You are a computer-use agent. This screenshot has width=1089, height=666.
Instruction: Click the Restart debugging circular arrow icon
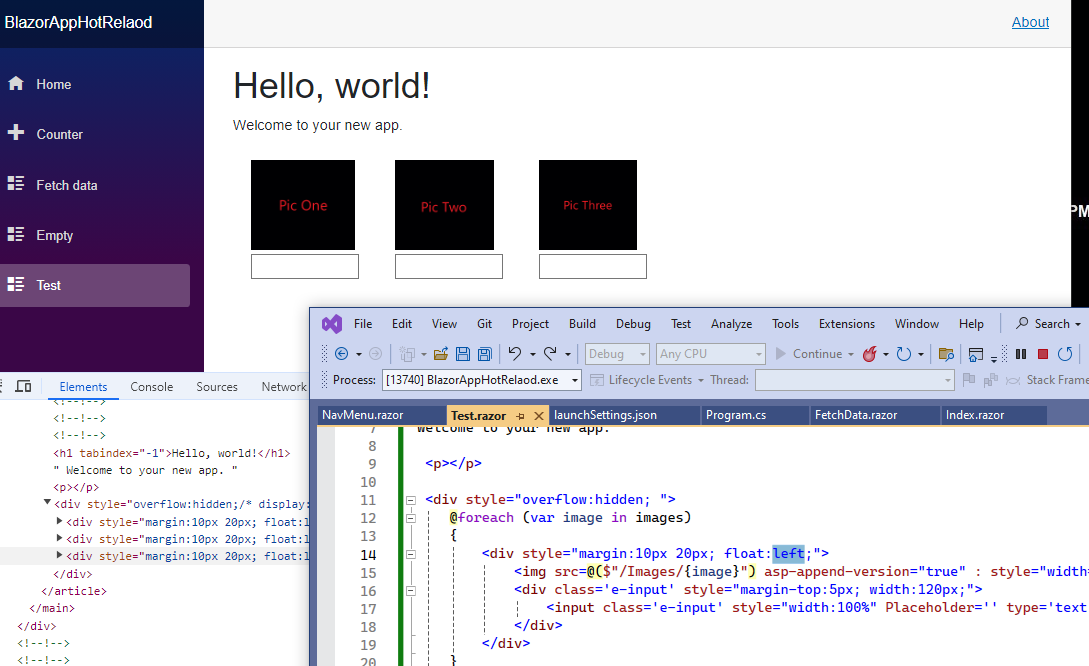coord(1064,354)
